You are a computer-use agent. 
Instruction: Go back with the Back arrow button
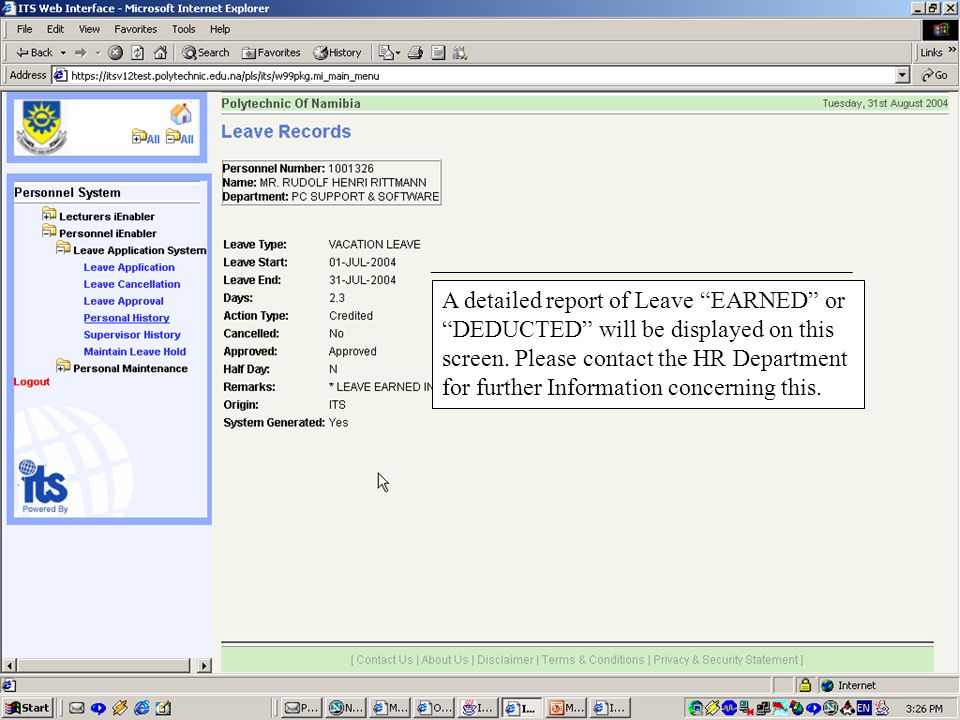(34, 53)
